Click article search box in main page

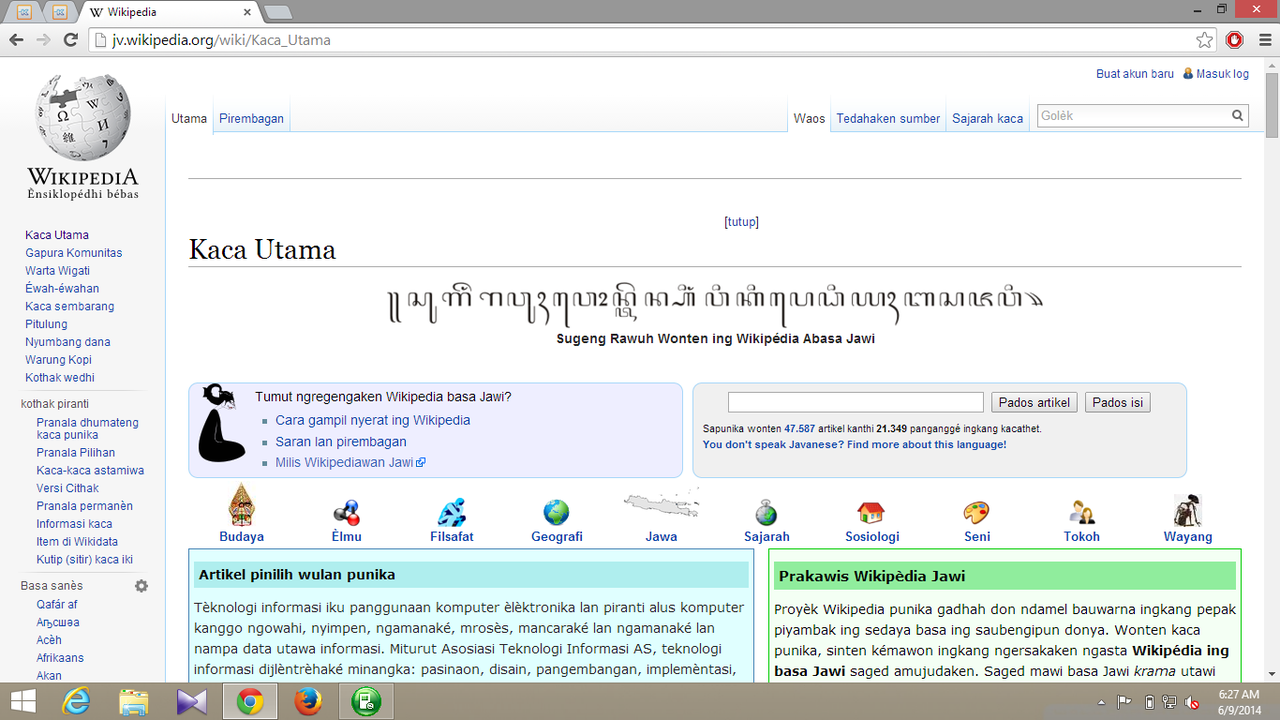[x=855, y=402]
